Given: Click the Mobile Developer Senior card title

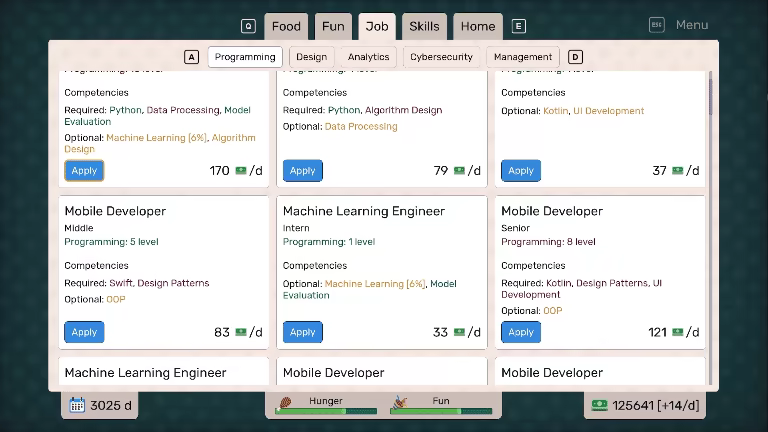Looking at the screenshot, I should 552,211.
